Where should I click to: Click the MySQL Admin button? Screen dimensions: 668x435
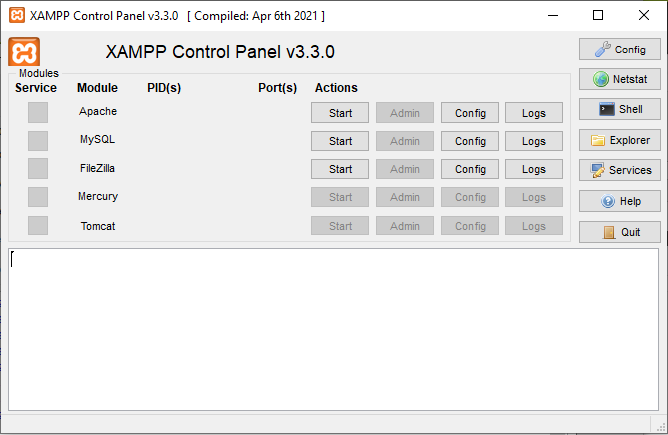(405, 141)
